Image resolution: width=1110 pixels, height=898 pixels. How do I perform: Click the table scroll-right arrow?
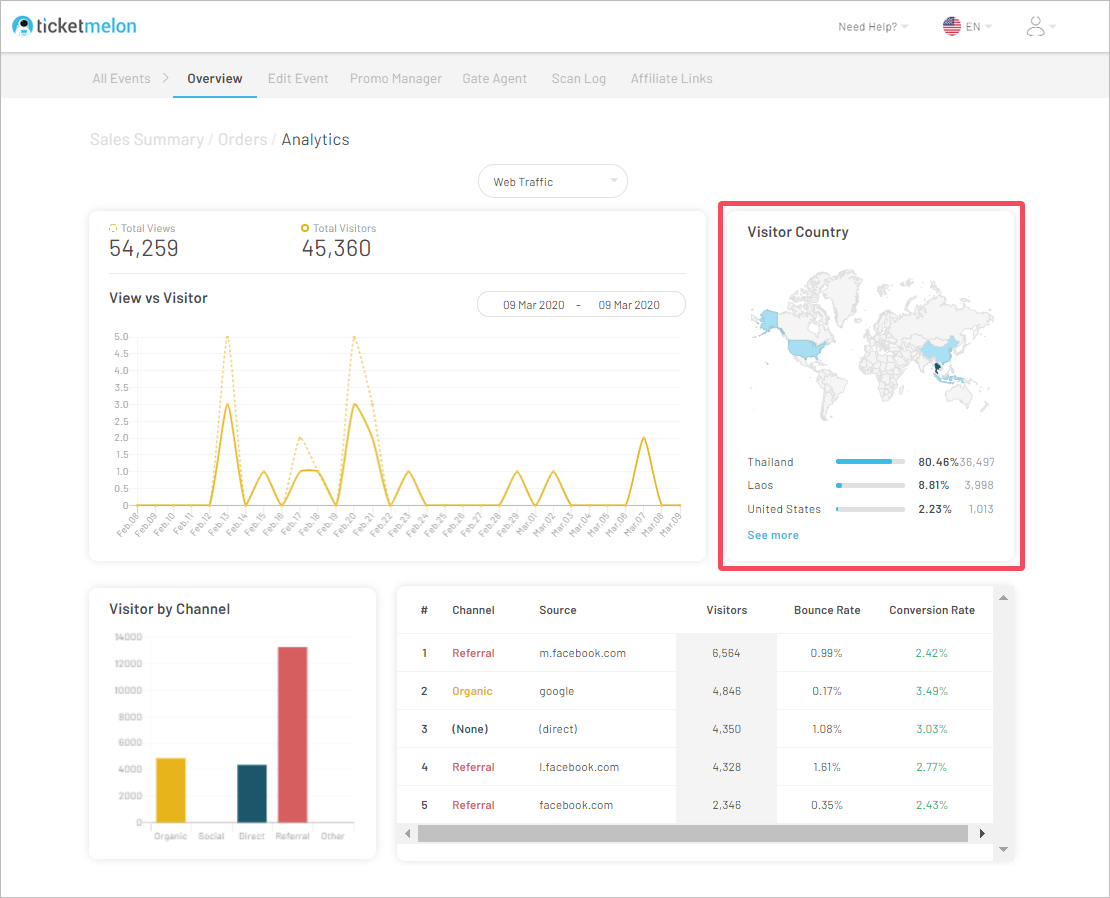click(x=982, y=834)
